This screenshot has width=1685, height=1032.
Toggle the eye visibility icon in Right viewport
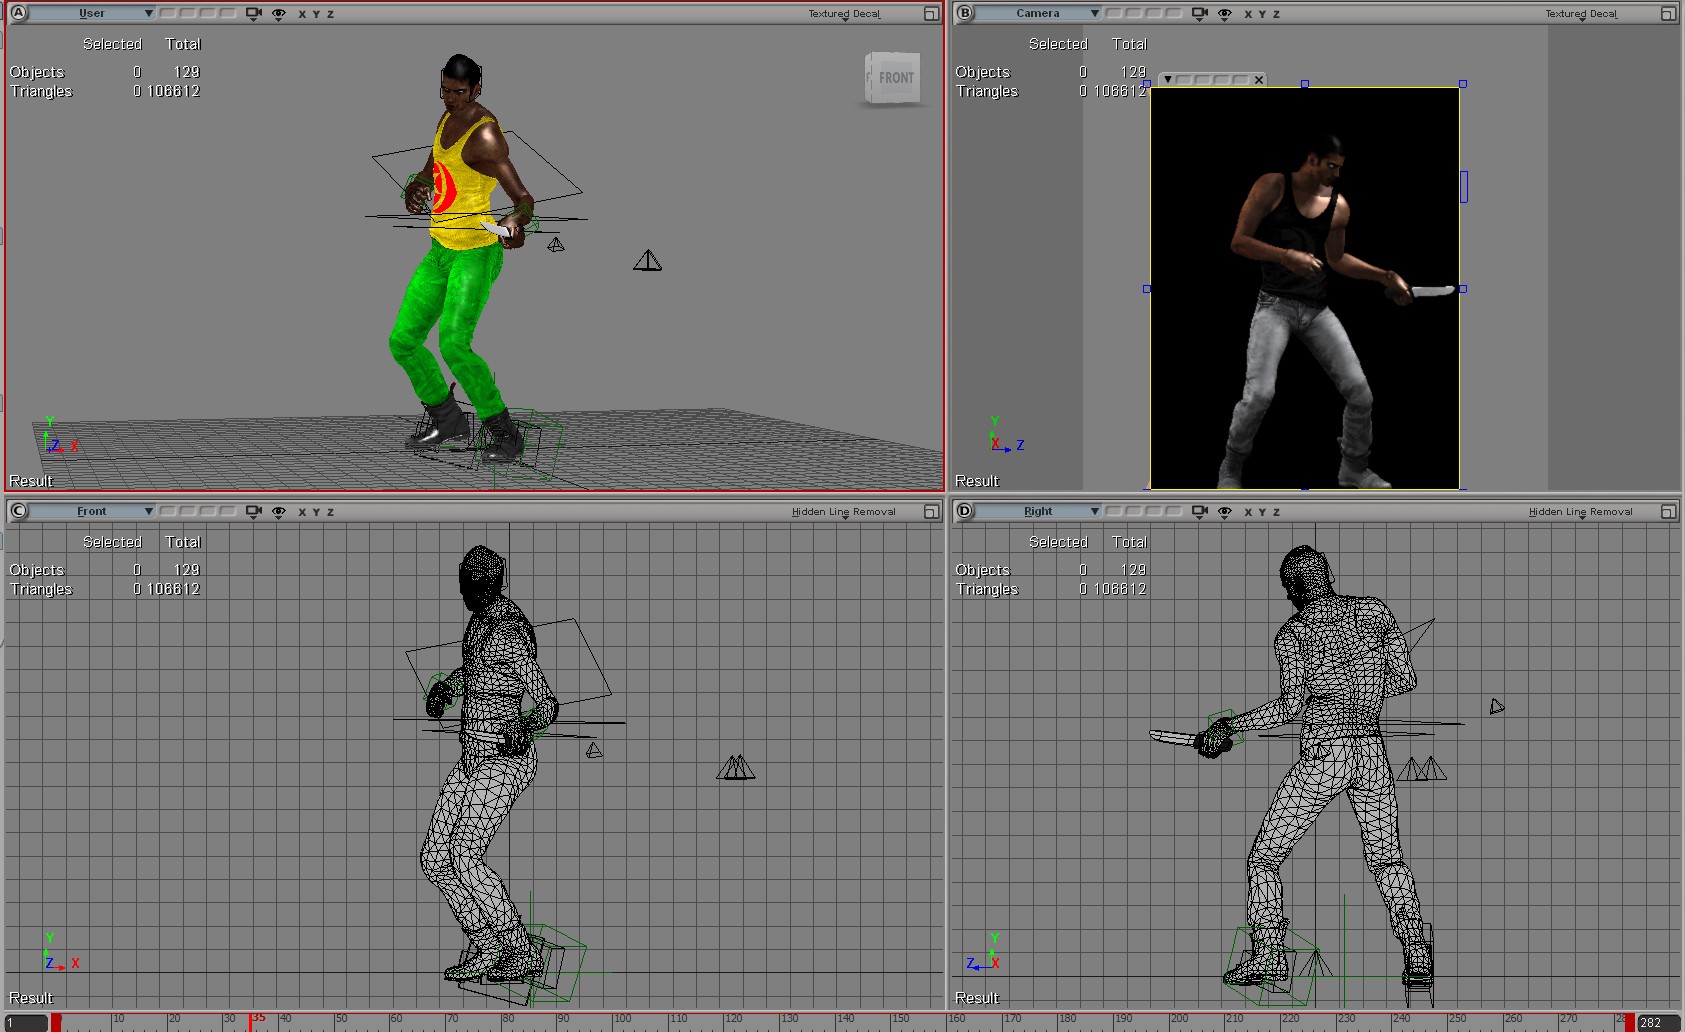tap(1225, 512)
